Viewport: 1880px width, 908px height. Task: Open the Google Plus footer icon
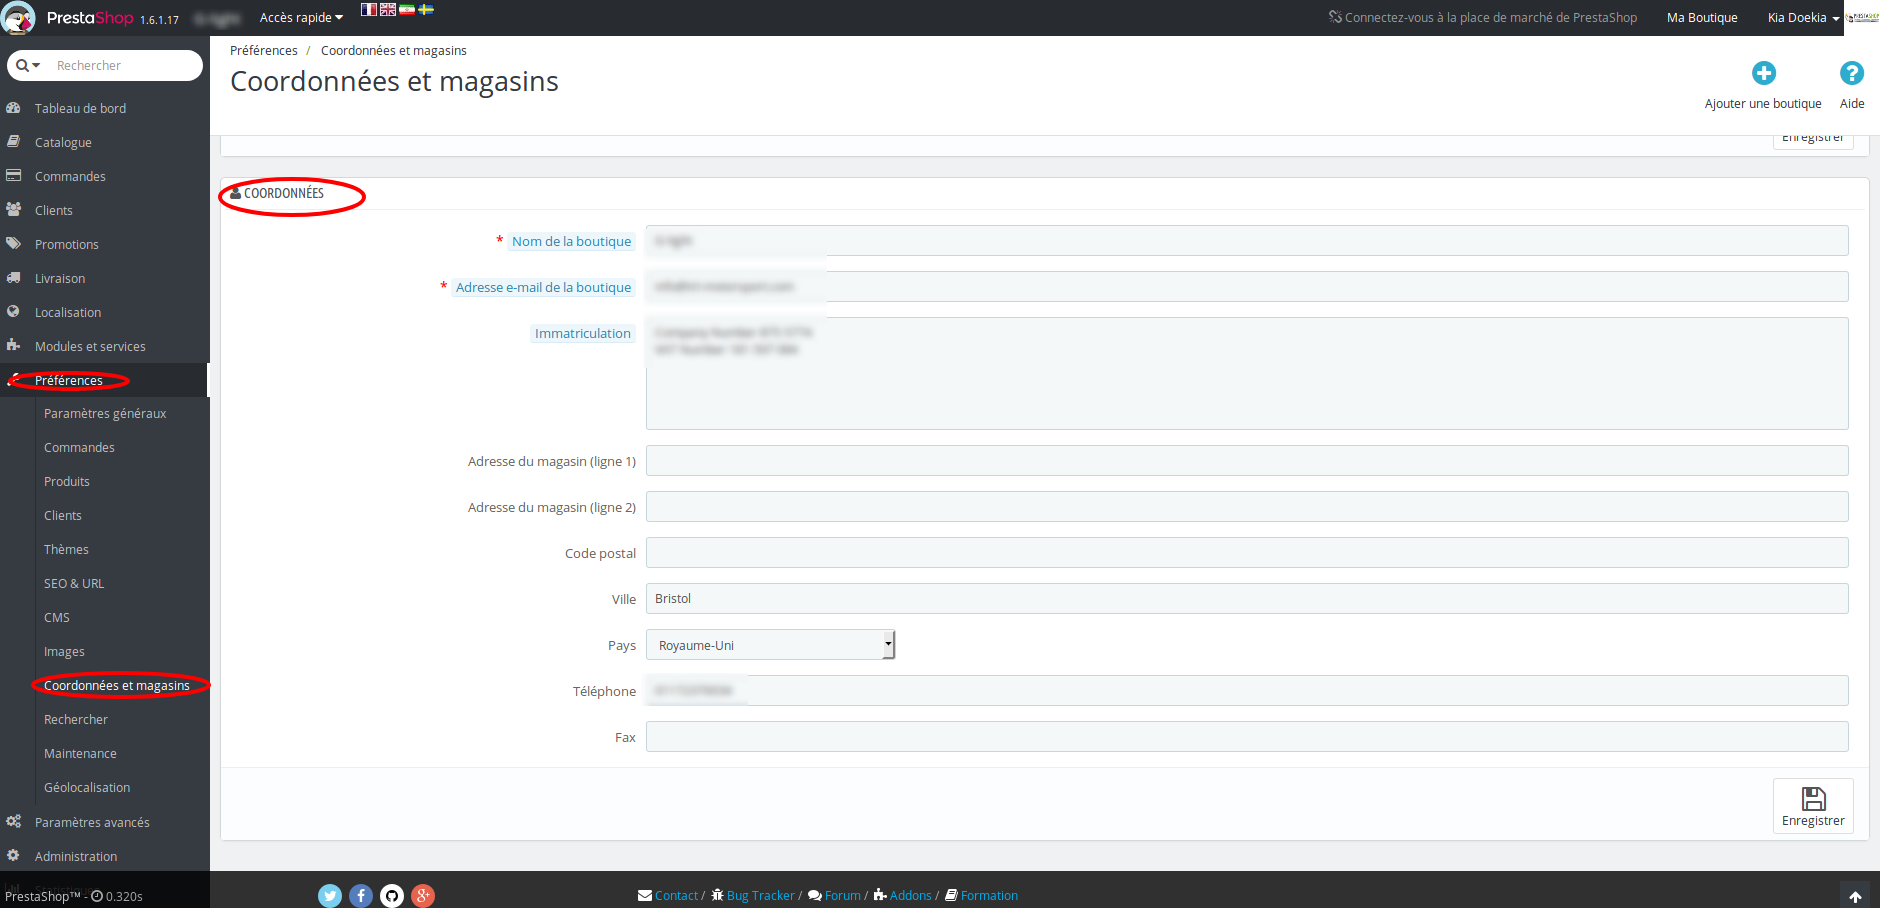pos(423,896)
